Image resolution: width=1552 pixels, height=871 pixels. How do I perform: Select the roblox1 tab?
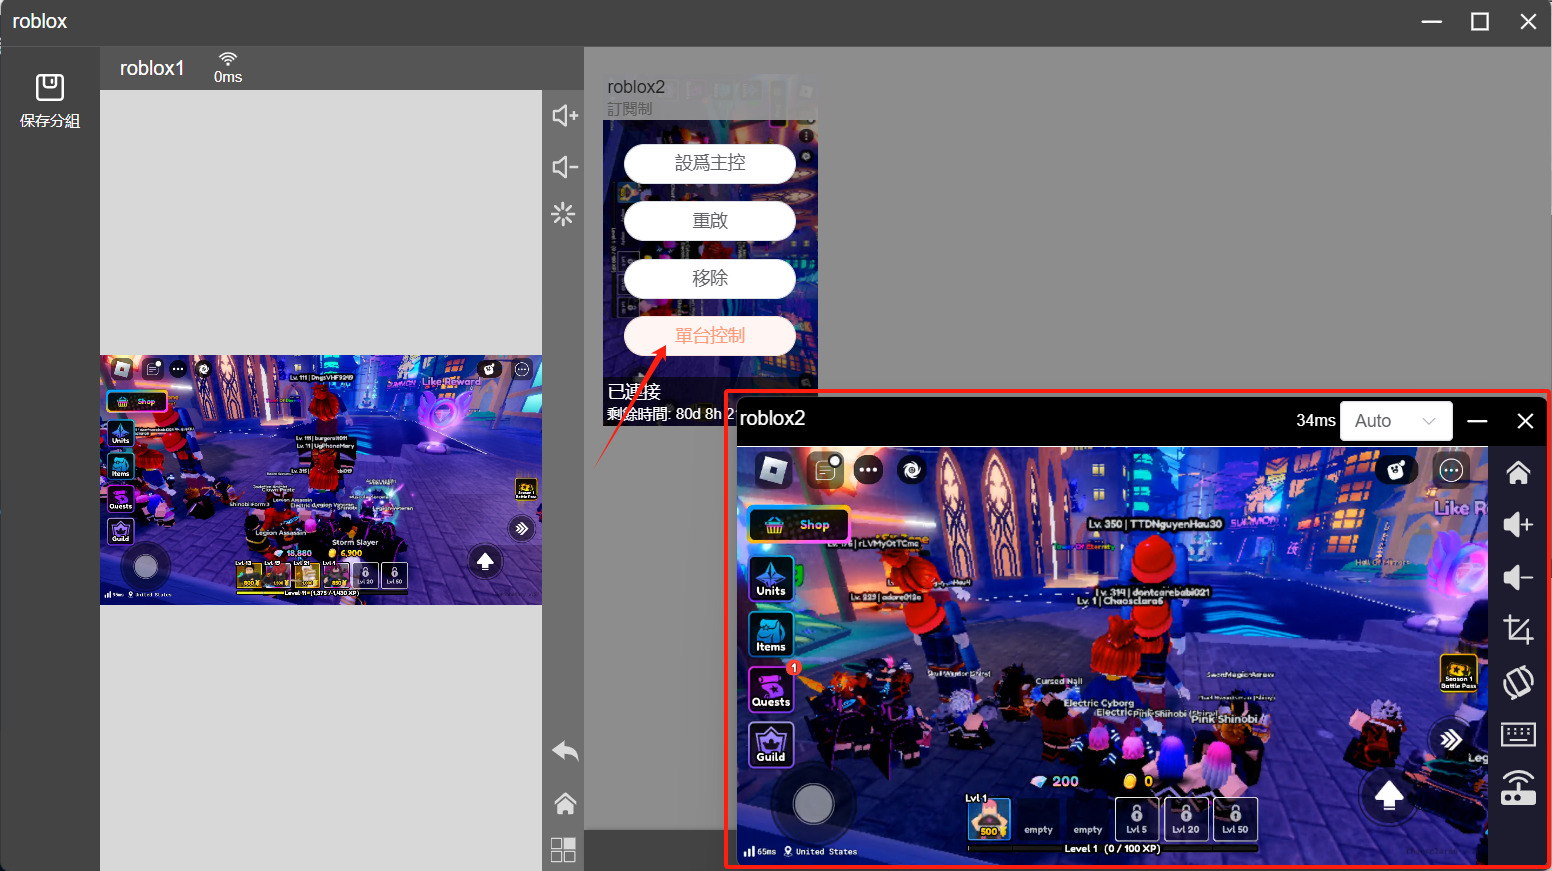tap(152, 68)
